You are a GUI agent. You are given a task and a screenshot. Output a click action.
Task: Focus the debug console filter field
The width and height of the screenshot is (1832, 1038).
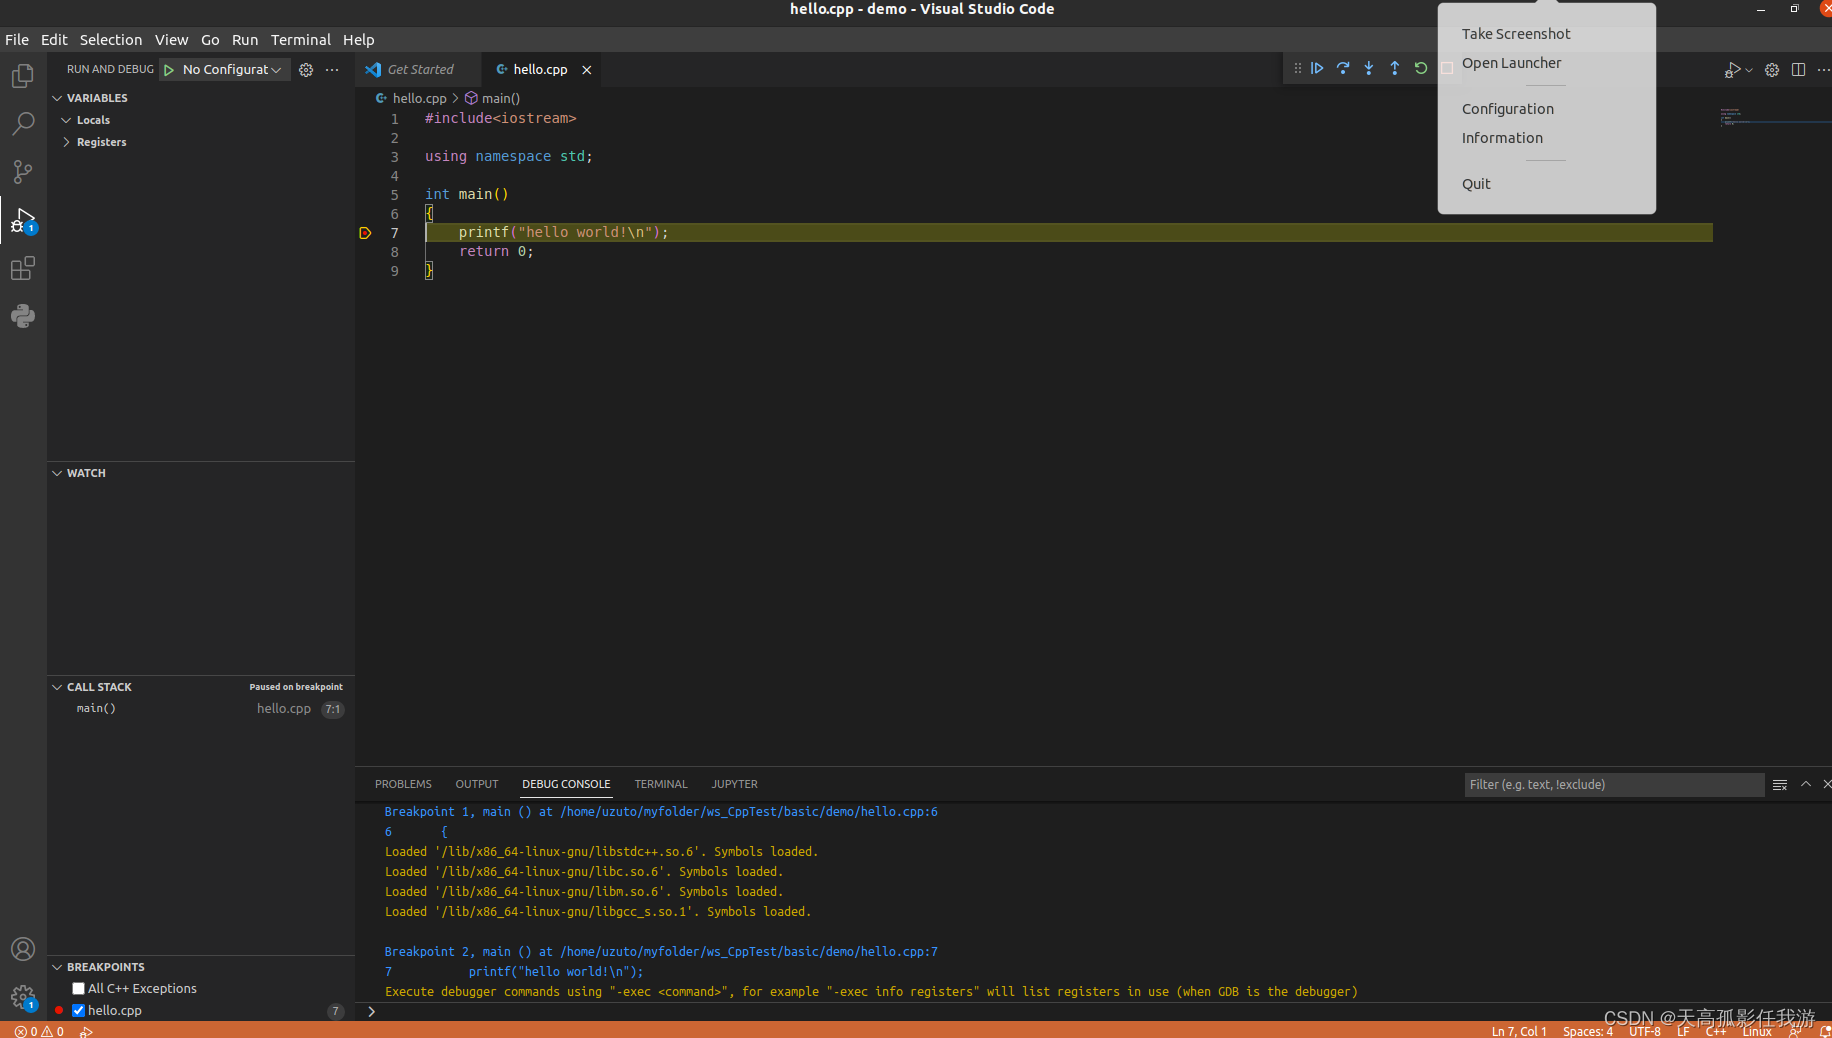(x=1614, y=785)
